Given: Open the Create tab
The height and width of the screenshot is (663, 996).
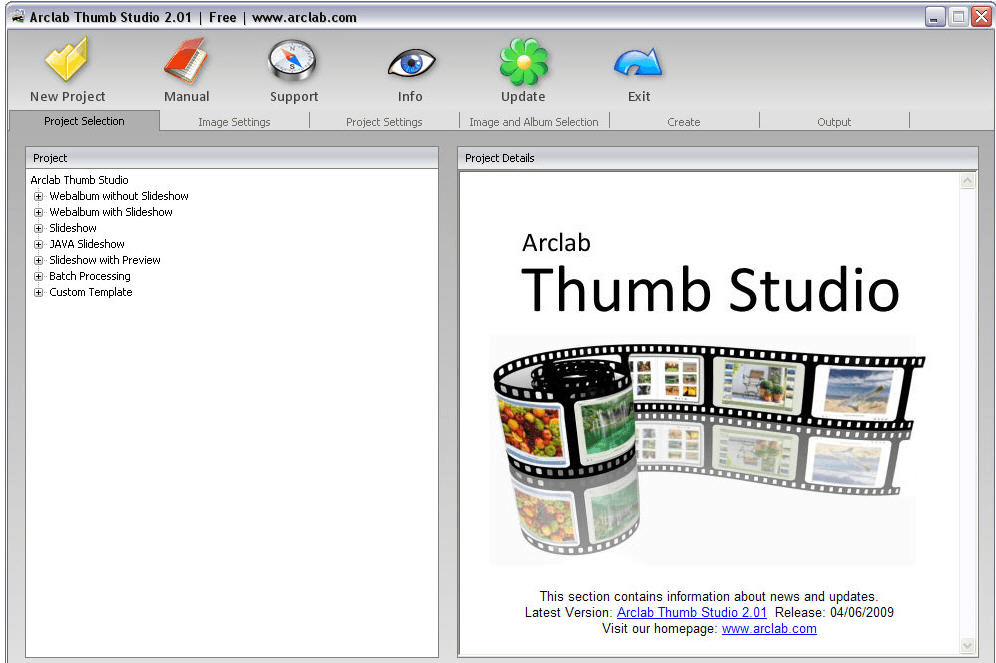Looking at the screenshot, I should 683,121.
